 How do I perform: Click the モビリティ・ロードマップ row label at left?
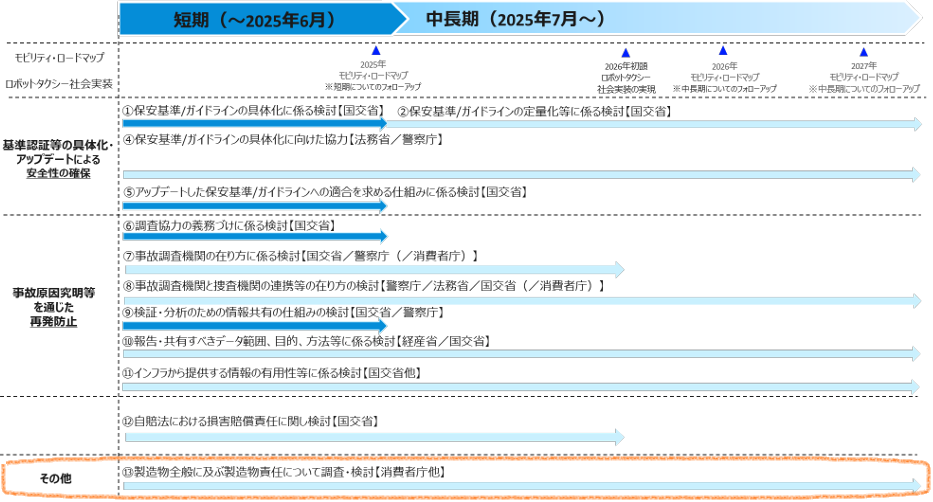[59, 58]
